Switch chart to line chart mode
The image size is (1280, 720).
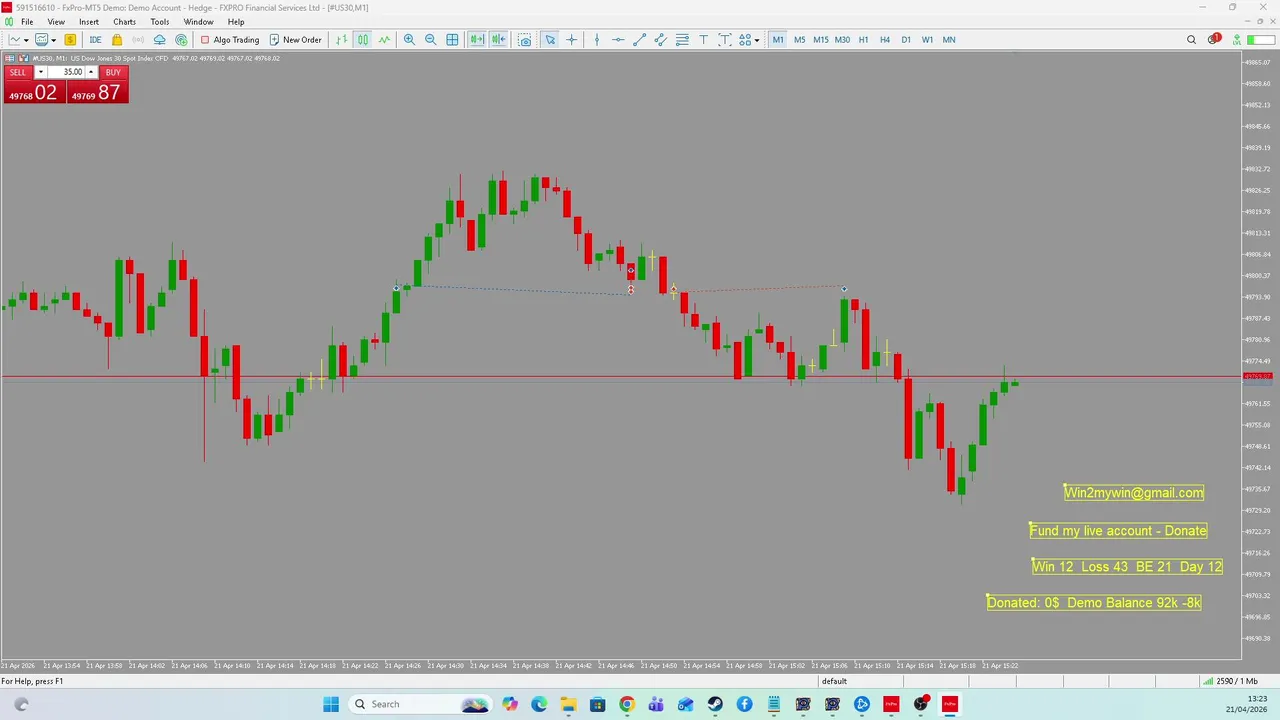click(x=384, y=40)
